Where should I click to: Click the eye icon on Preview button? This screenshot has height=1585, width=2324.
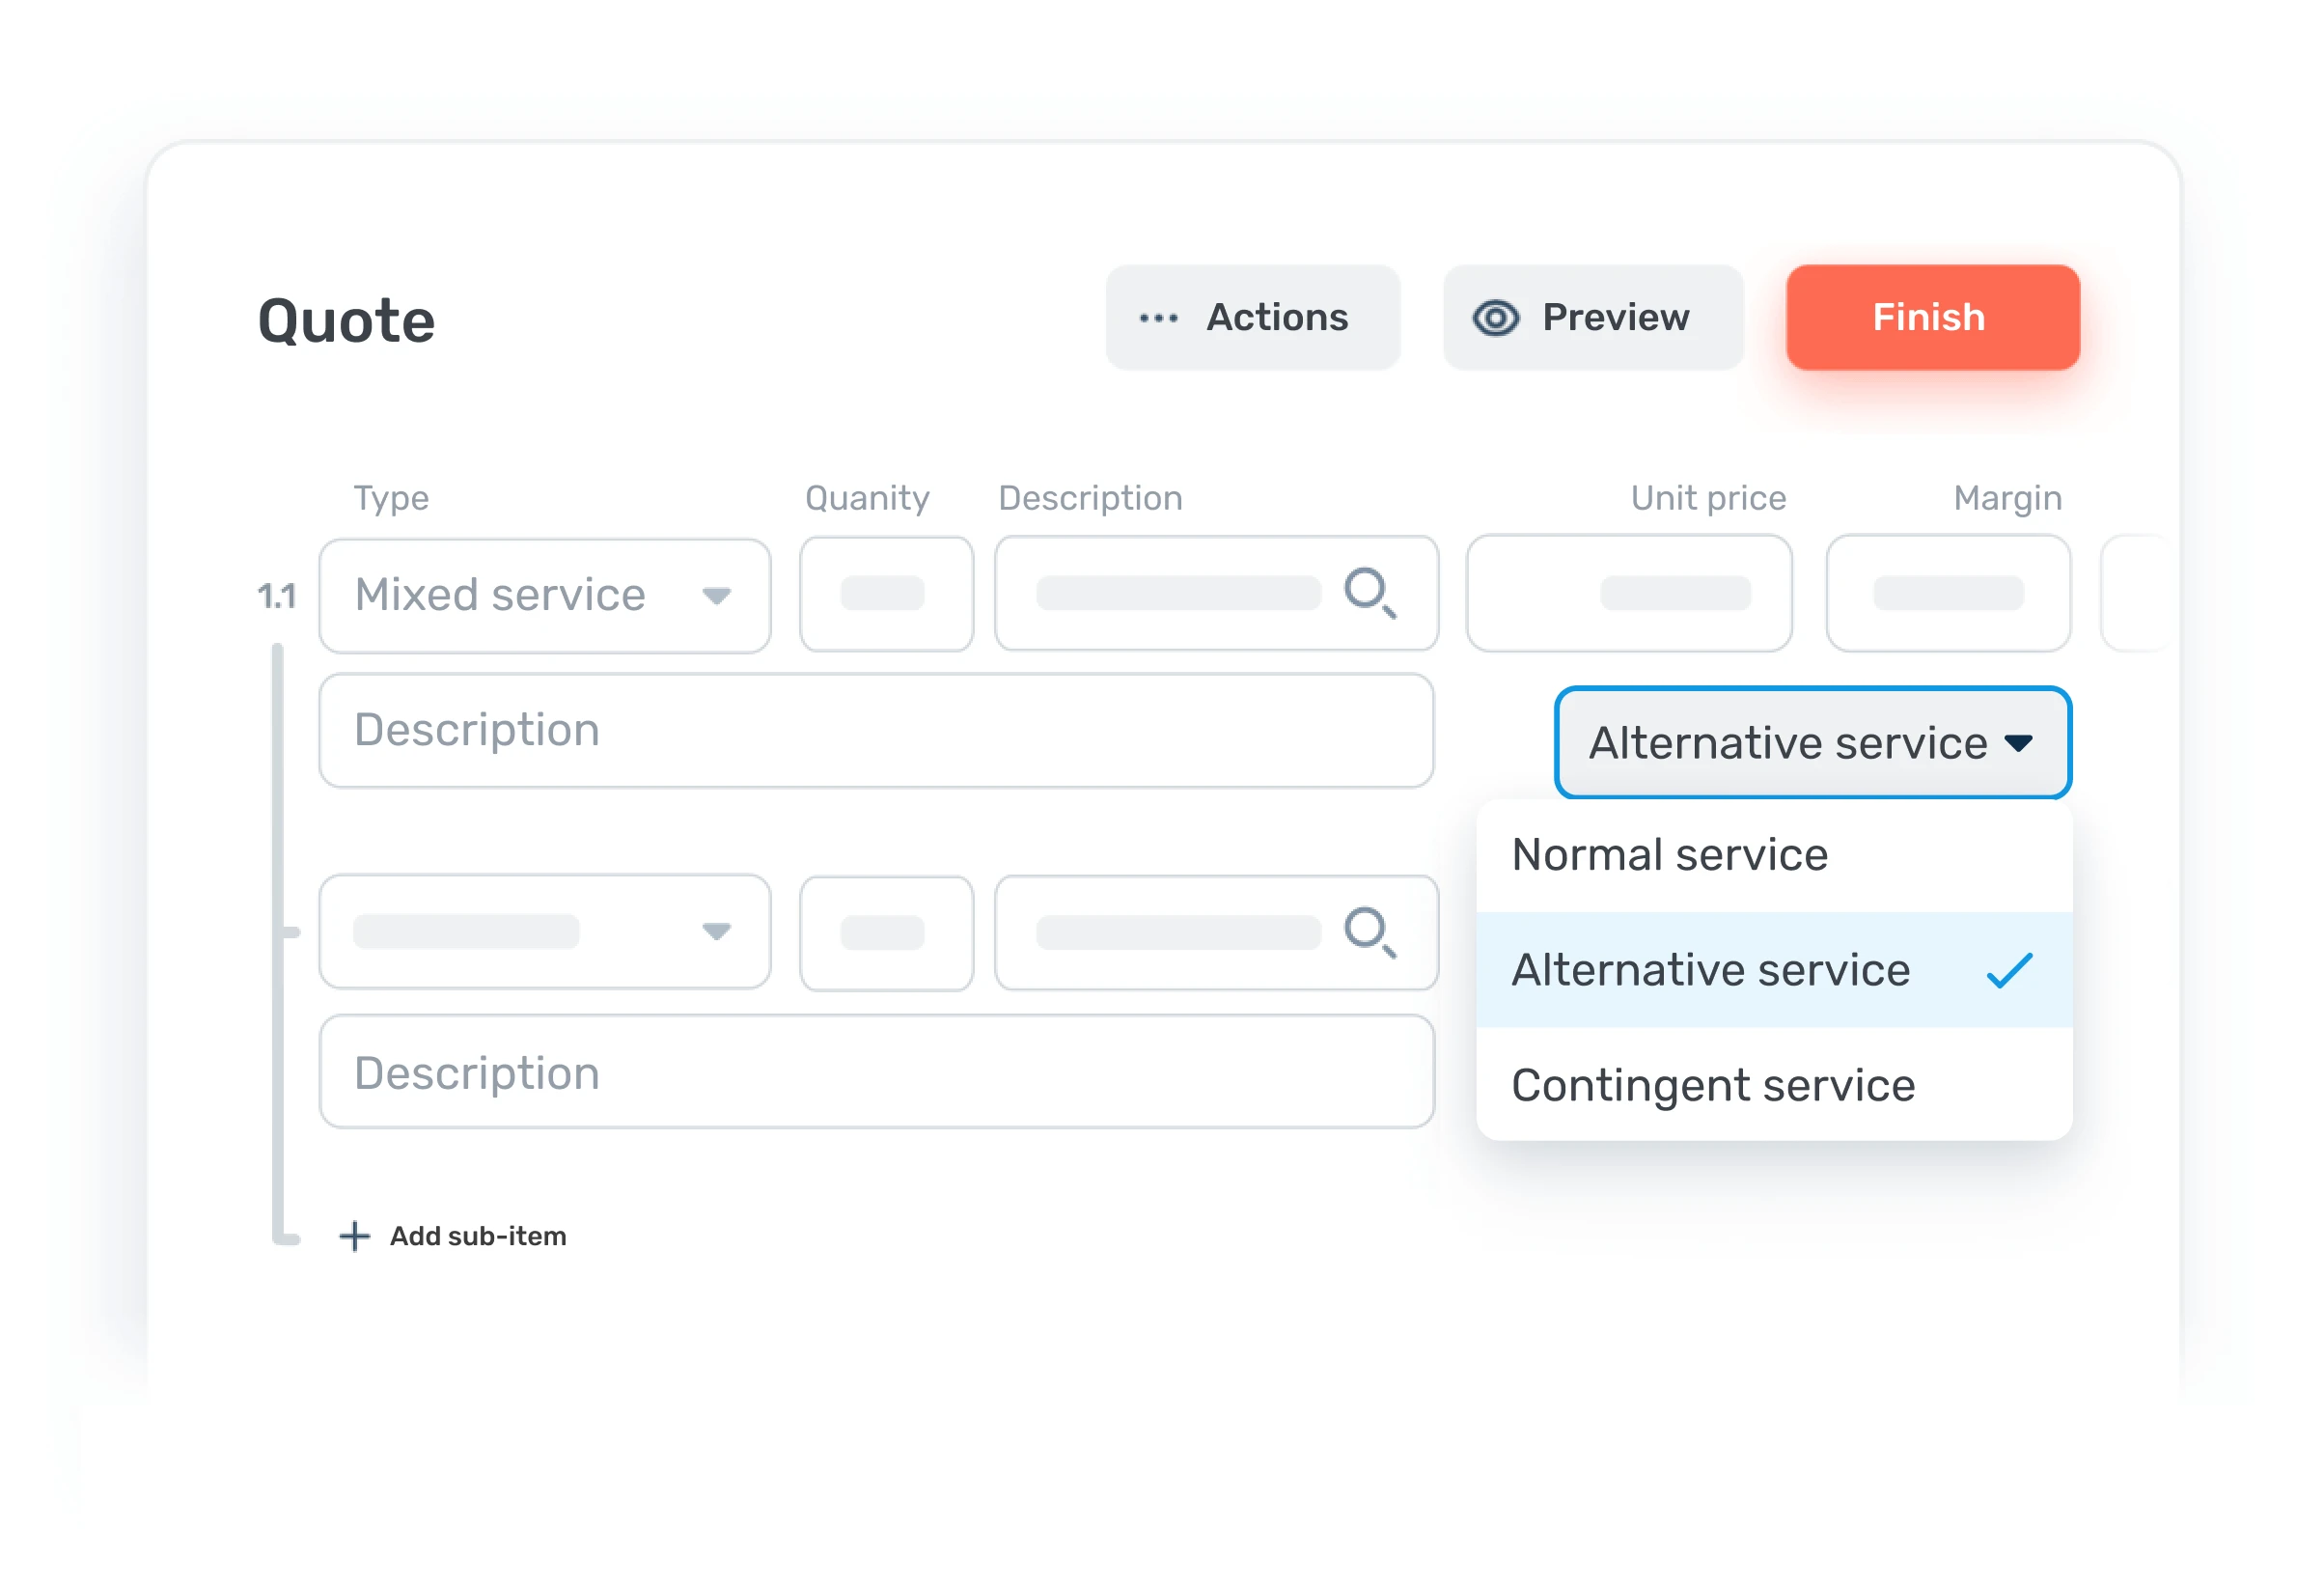click(1495, 317)
